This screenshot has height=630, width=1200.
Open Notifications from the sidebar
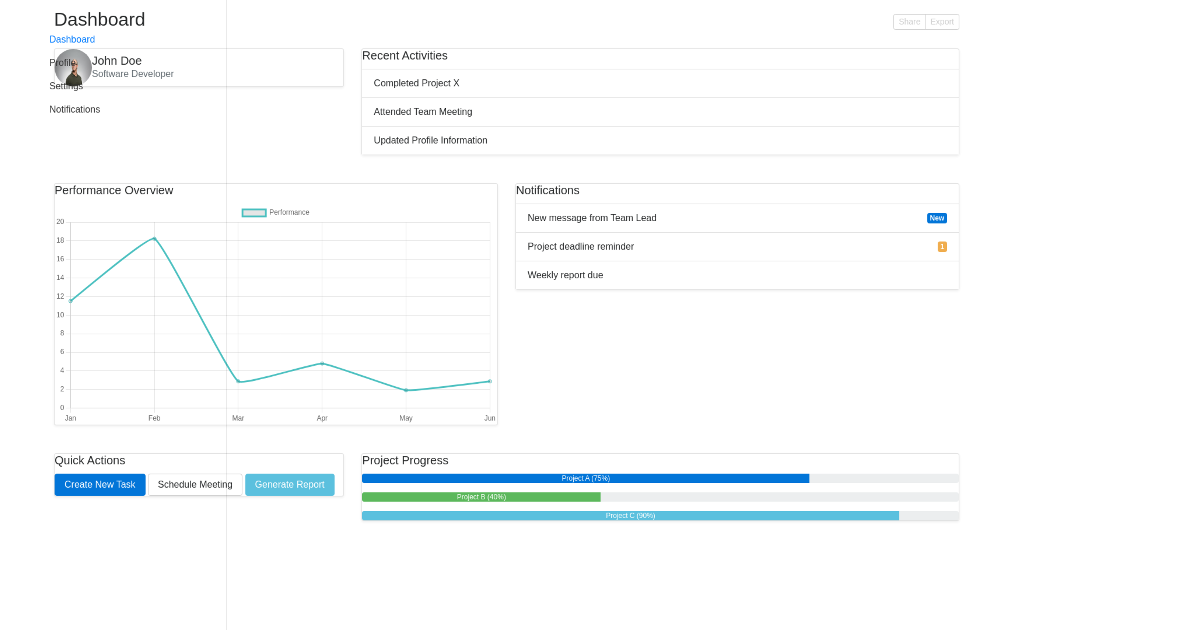(74, 109)
